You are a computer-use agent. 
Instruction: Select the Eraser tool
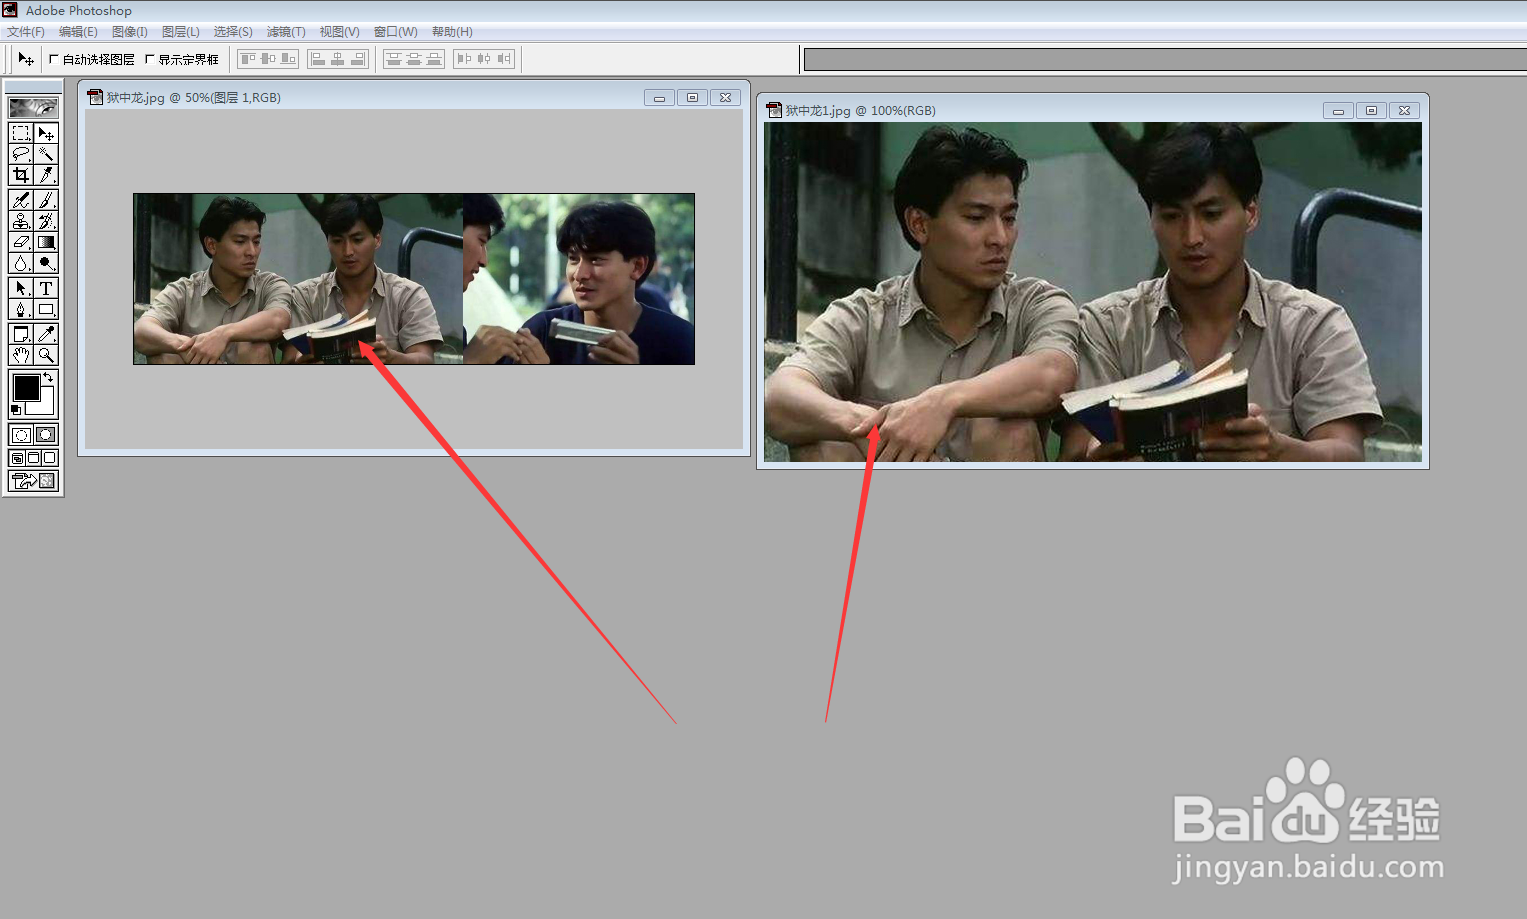pos(20,242)
